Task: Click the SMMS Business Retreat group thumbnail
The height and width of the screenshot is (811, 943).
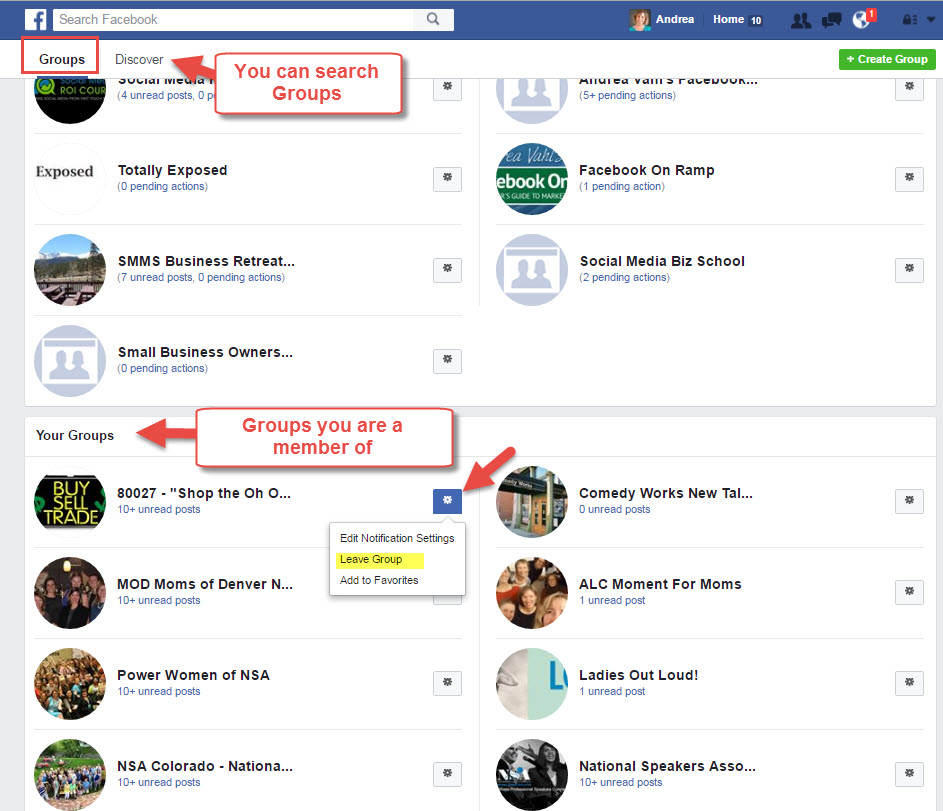Action: point(70,269)
